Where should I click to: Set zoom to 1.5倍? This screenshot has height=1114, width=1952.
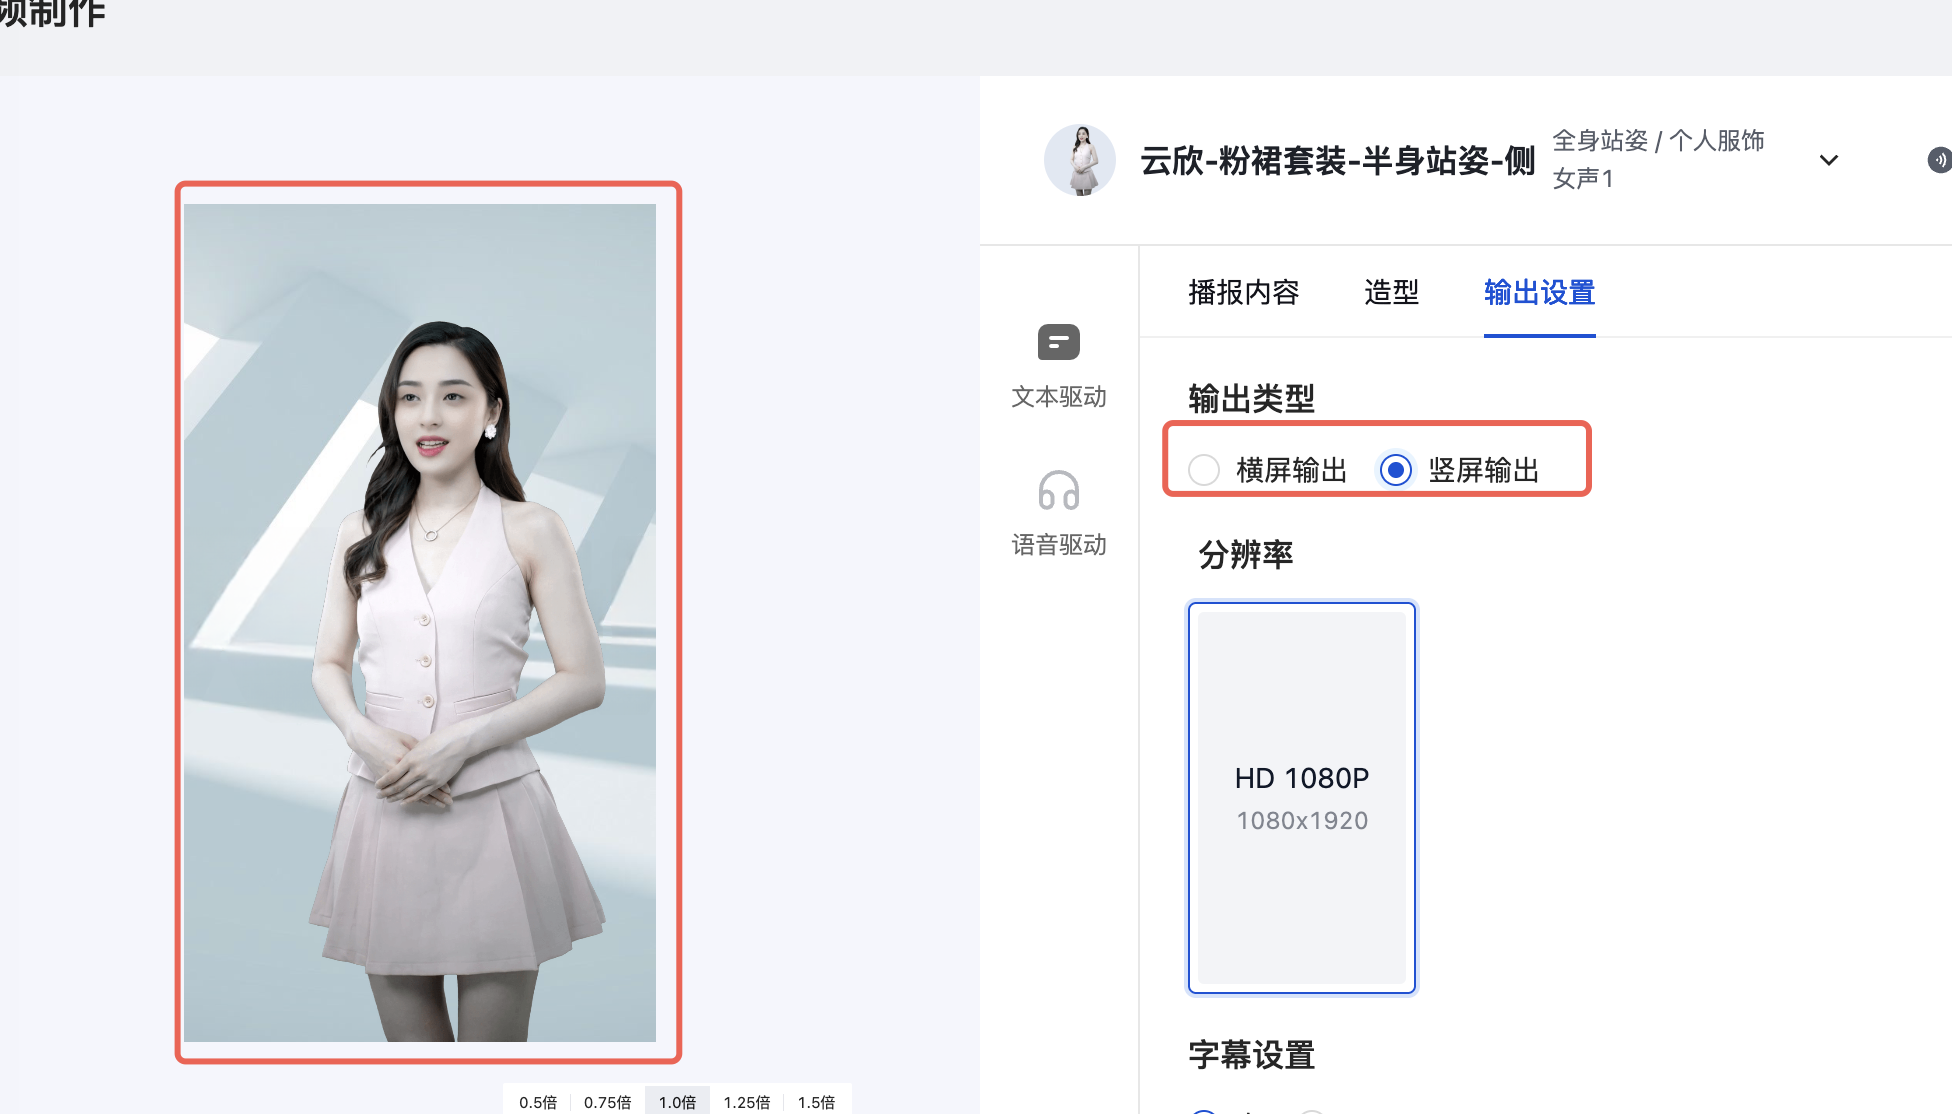(816, 1102)
